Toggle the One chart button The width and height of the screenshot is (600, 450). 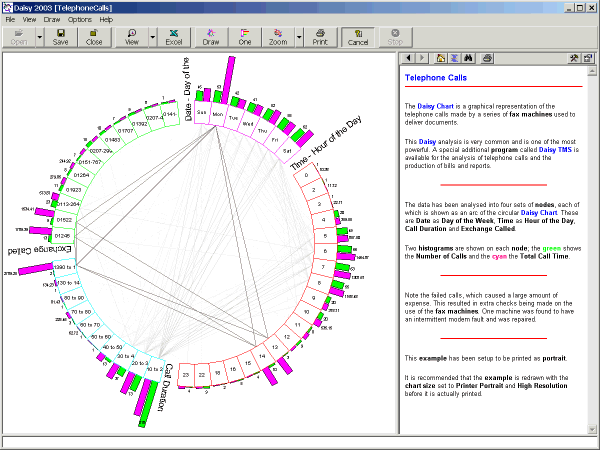pos(245,37)
